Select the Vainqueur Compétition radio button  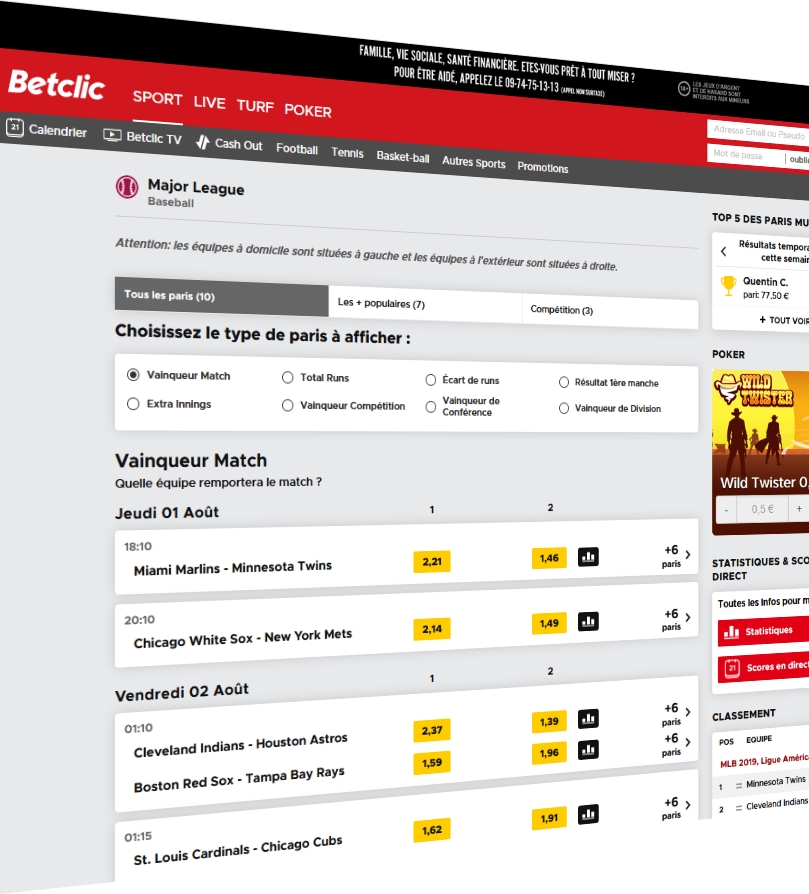click(288, 405)
